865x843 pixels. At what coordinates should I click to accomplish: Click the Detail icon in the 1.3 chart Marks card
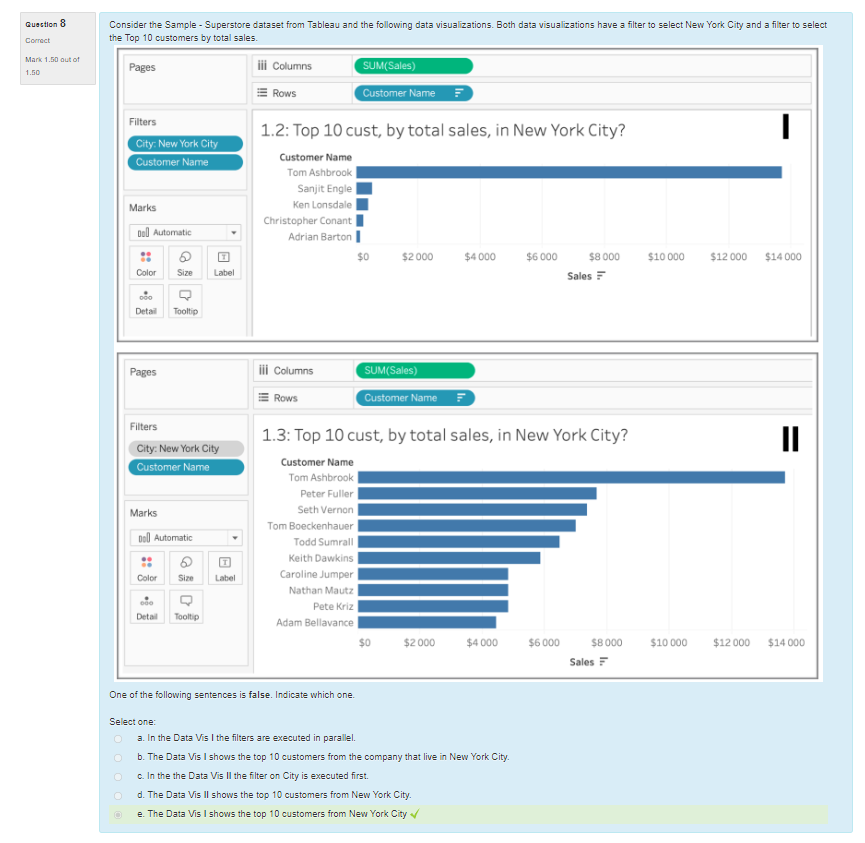click(x=146, y=601)
